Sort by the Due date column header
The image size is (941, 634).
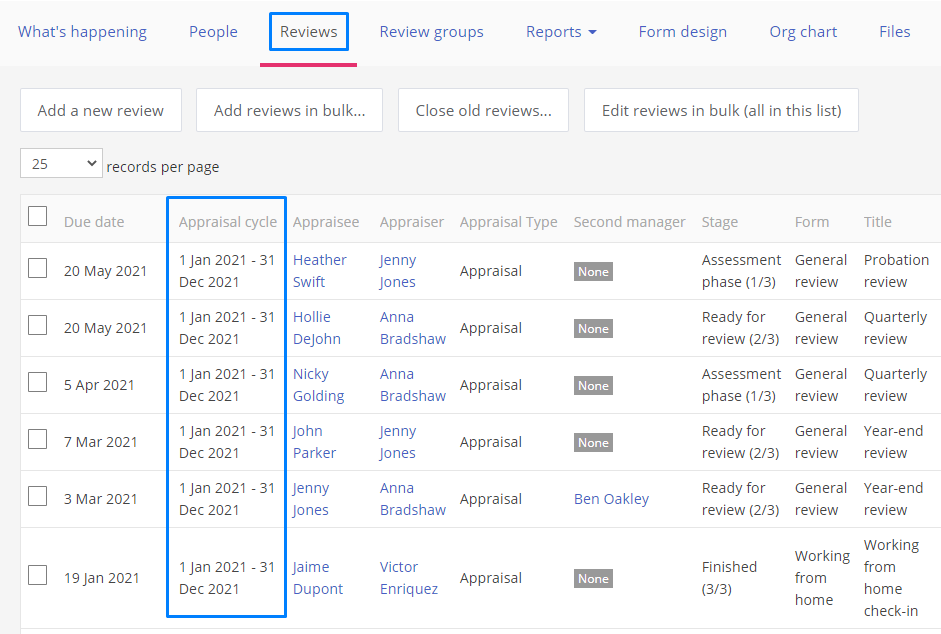tap(94, 222)
